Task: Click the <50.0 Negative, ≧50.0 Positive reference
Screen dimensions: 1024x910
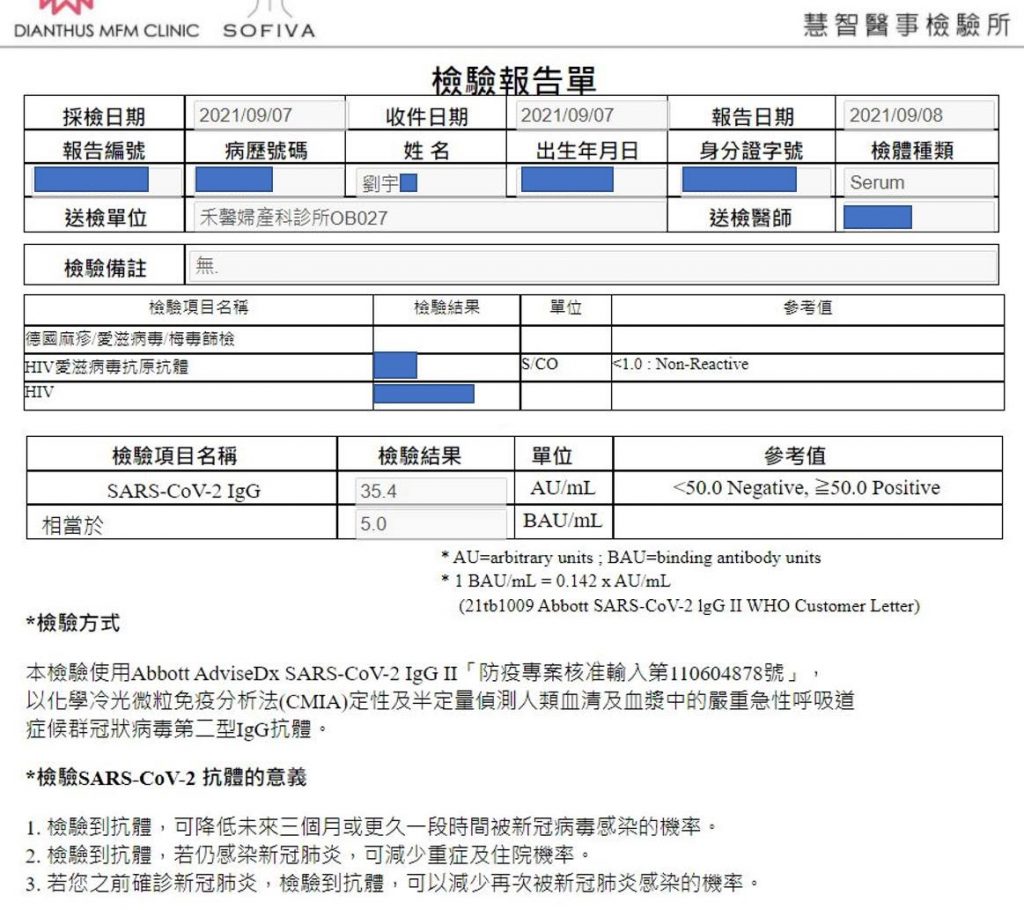Action: [807, 487]
